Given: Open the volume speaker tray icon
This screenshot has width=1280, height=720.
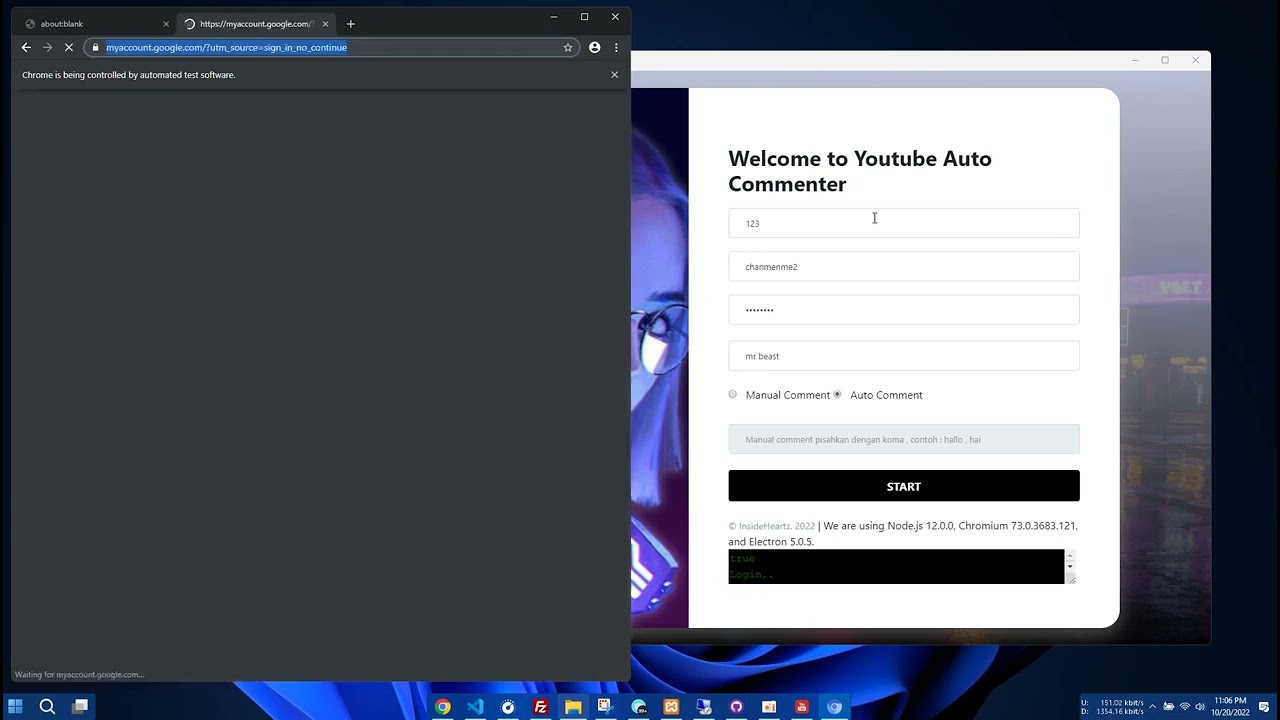Looking at the screenshot, I should [x=1200, y=707].
